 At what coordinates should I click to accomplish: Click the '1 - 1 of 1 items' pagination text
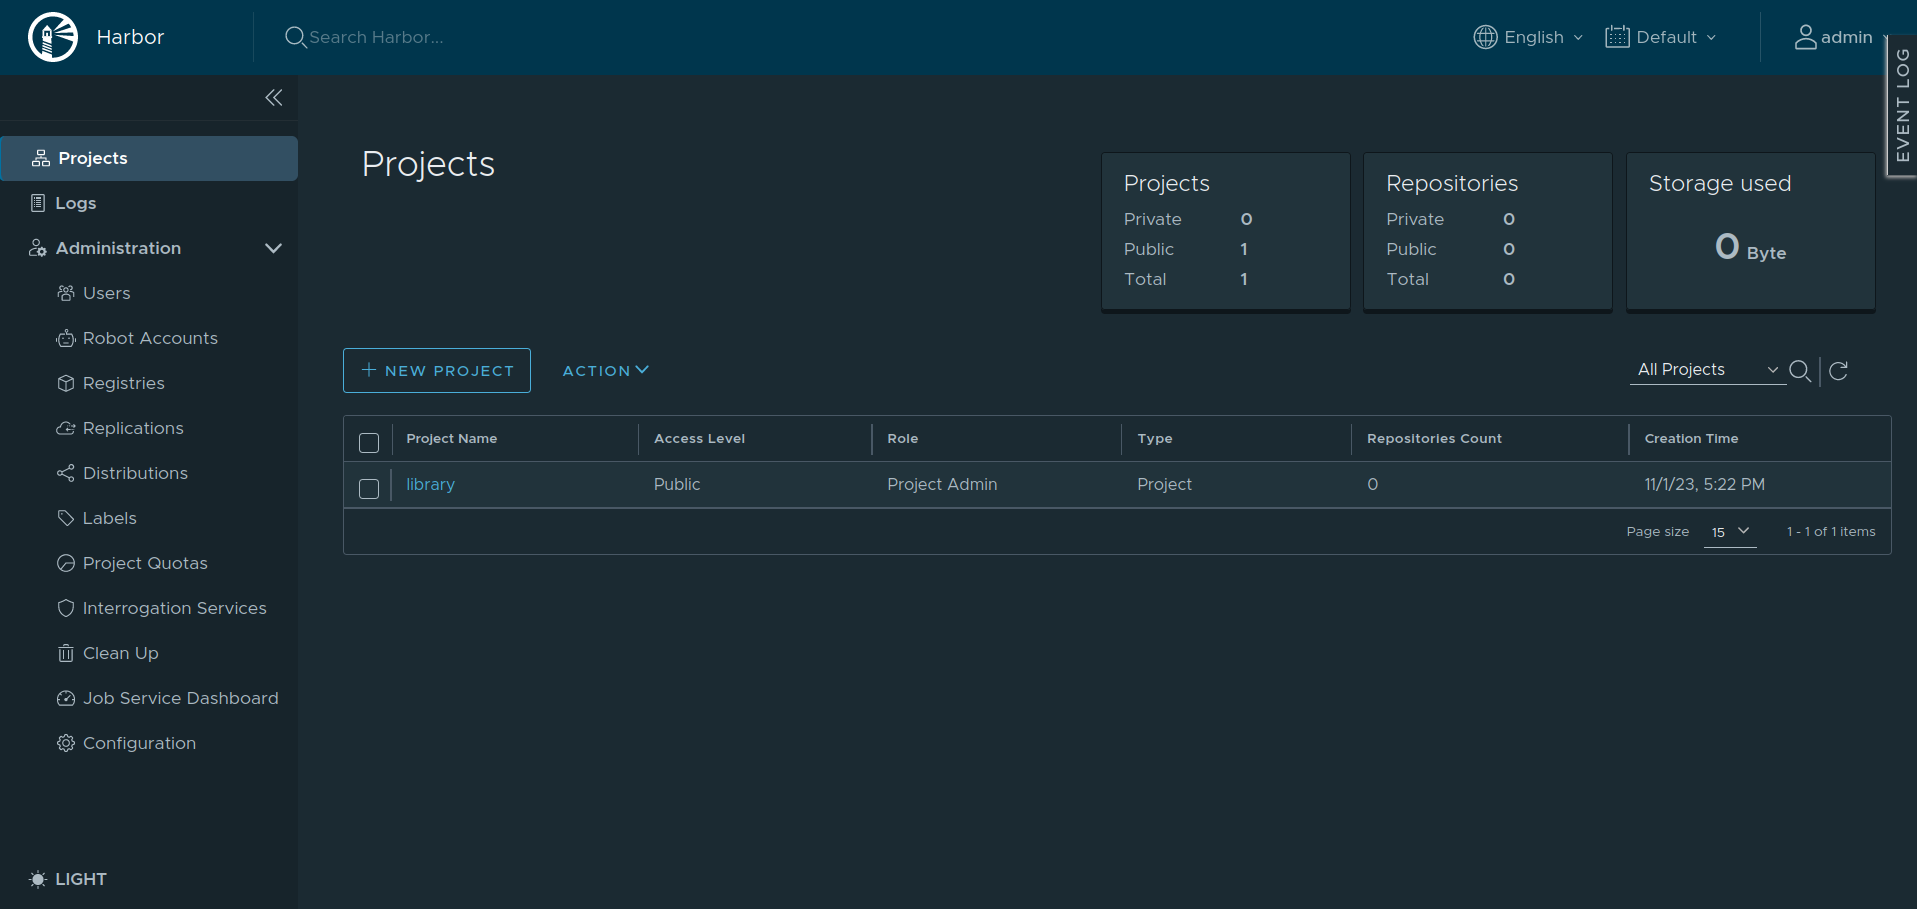pyautogui.click(x=1831, y=532)
